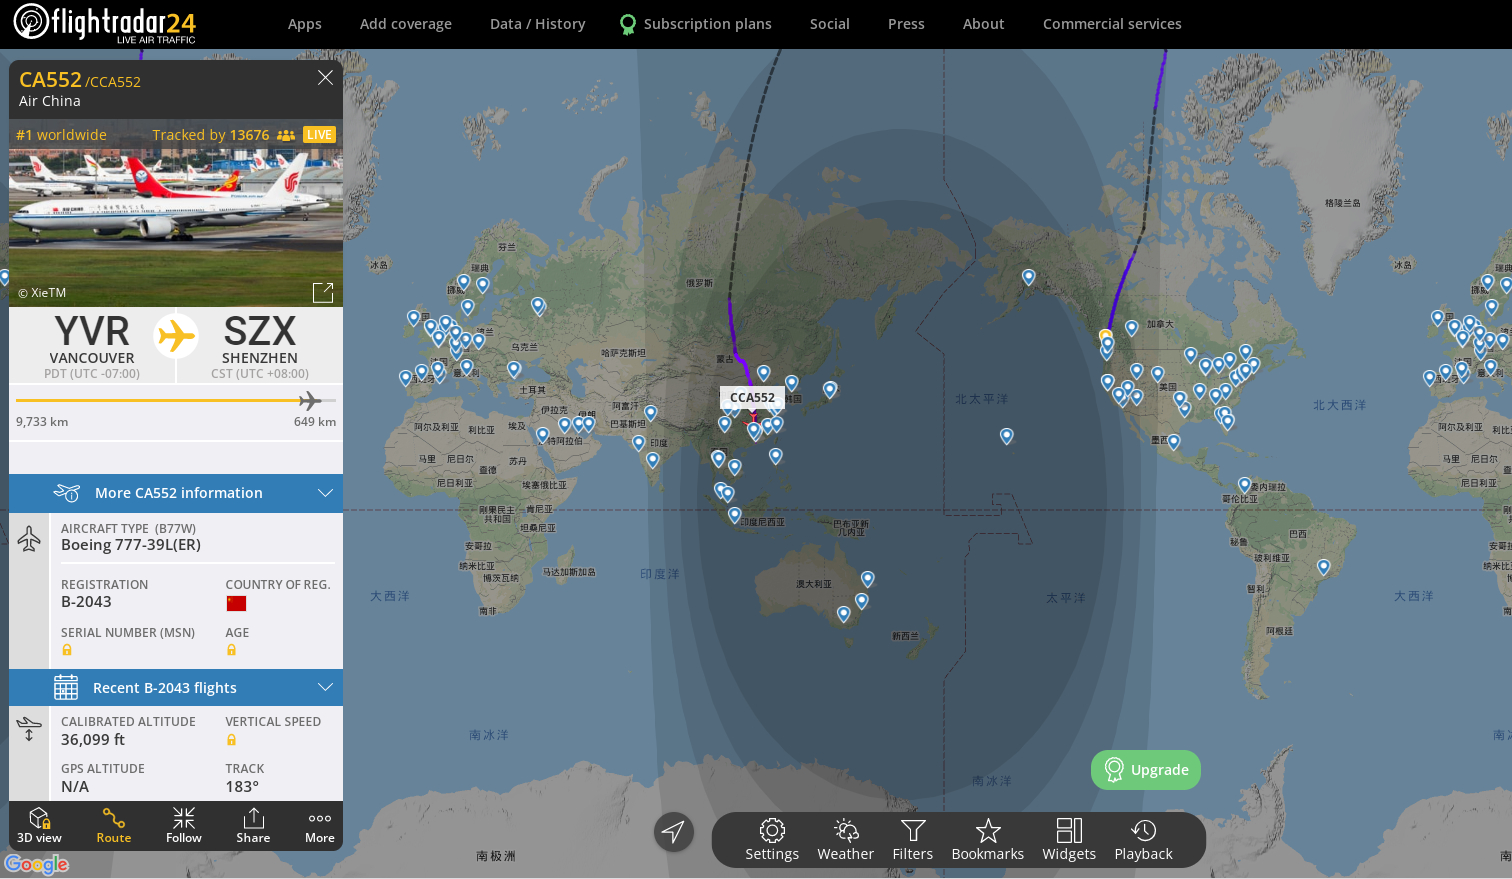The image size is (1512, 879).
Task: Expand More CA552 information section
Action: [x=176, y=493]
